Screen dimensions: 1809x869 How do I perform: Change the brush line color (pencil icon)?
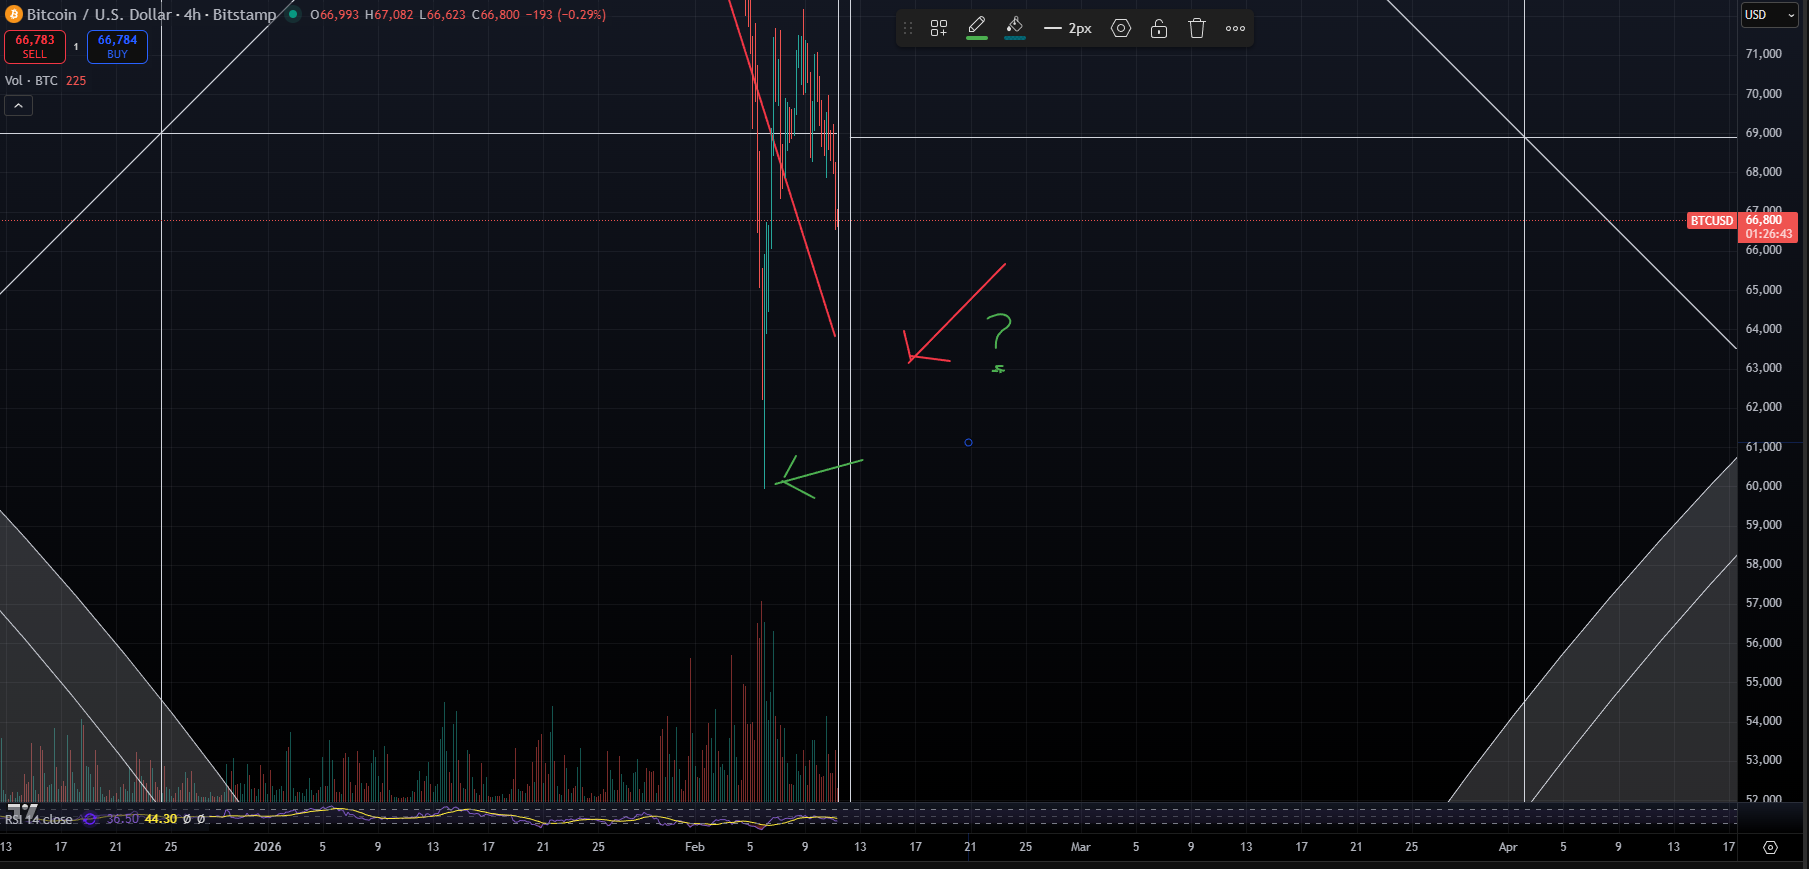coord(977,27)
